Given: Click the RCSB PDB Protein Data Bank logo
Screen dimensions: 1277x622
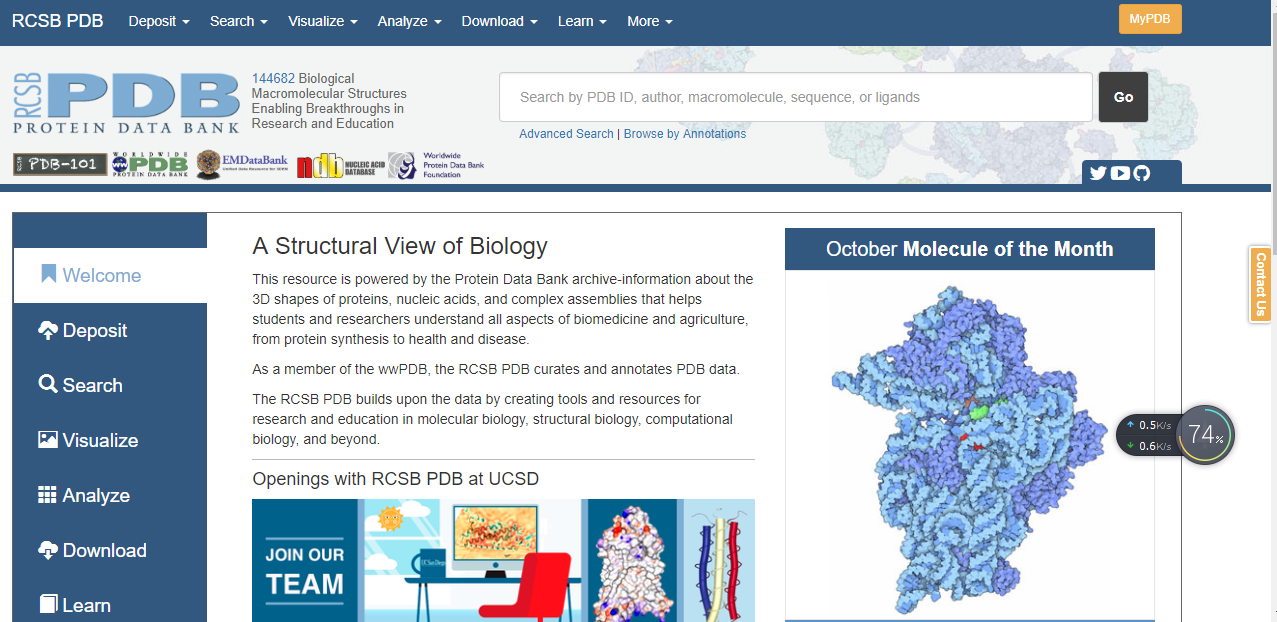Looking at the screenshot, I should (127, 102).
